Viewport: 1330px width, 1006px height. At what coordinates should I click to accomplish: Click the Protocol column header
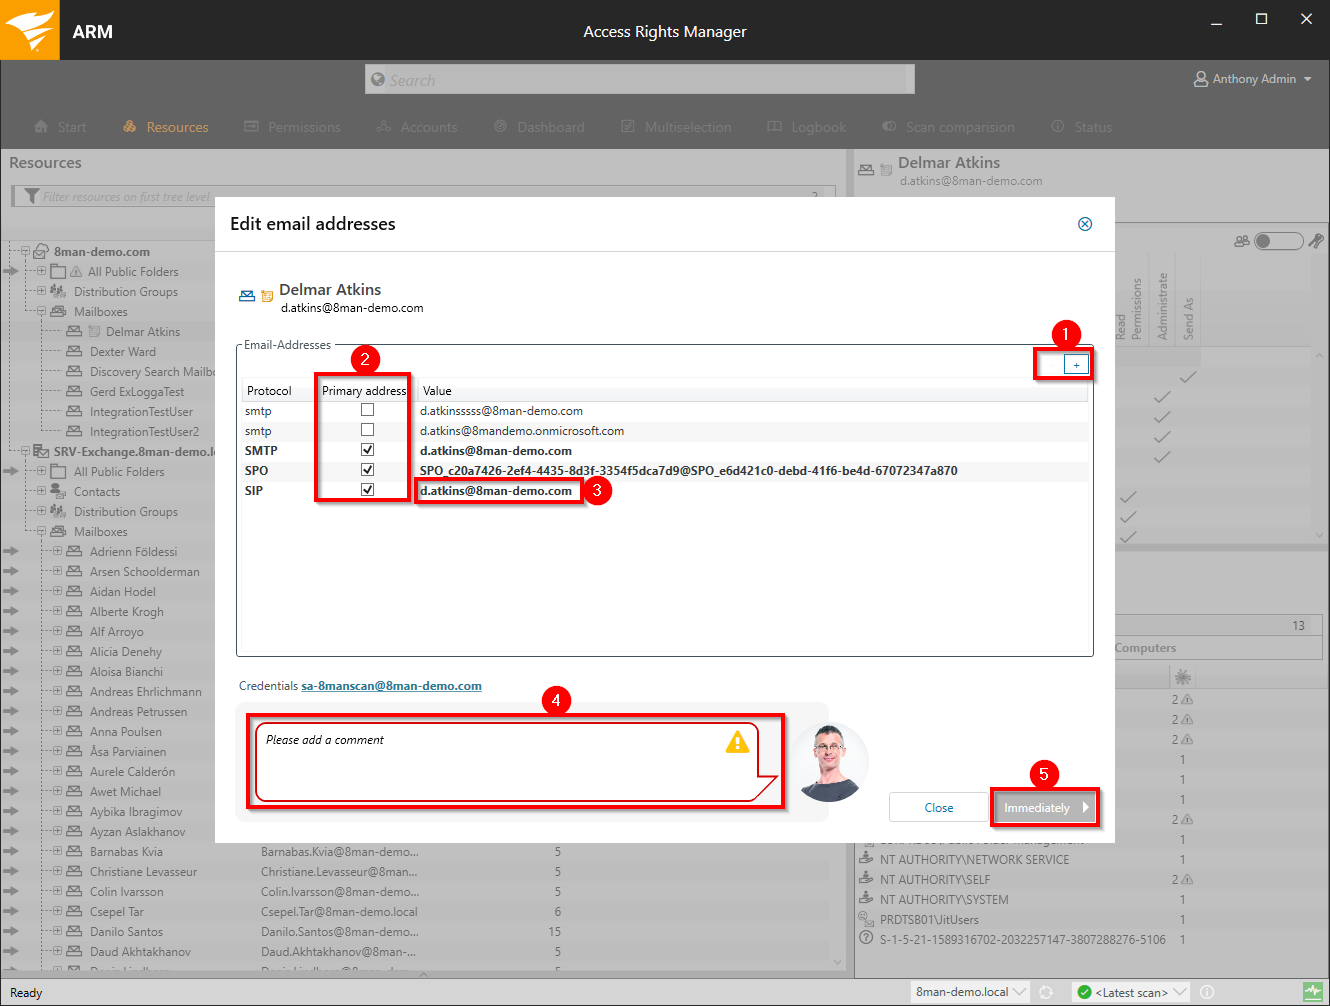point(269,391)
